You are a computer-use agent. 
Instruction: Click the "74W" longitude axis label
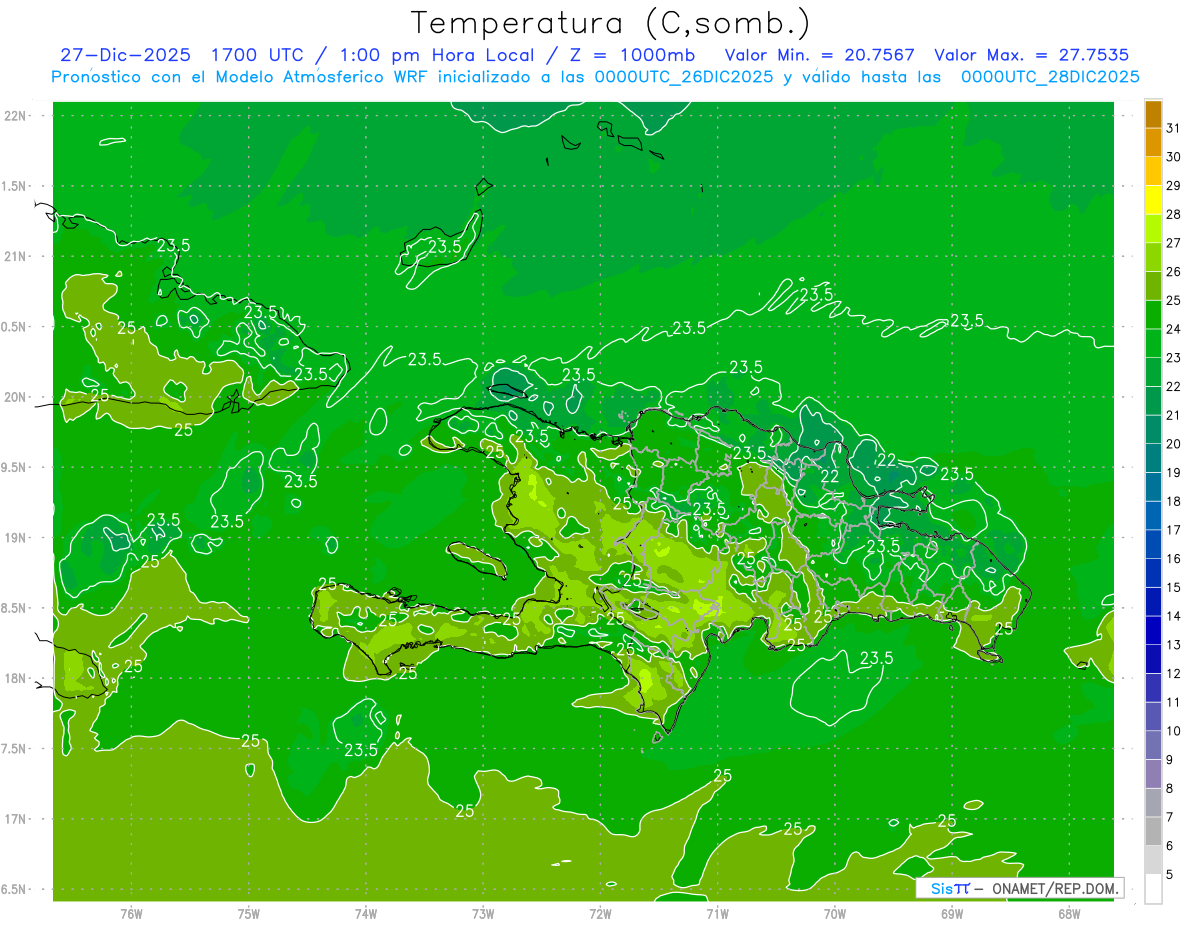365,913
